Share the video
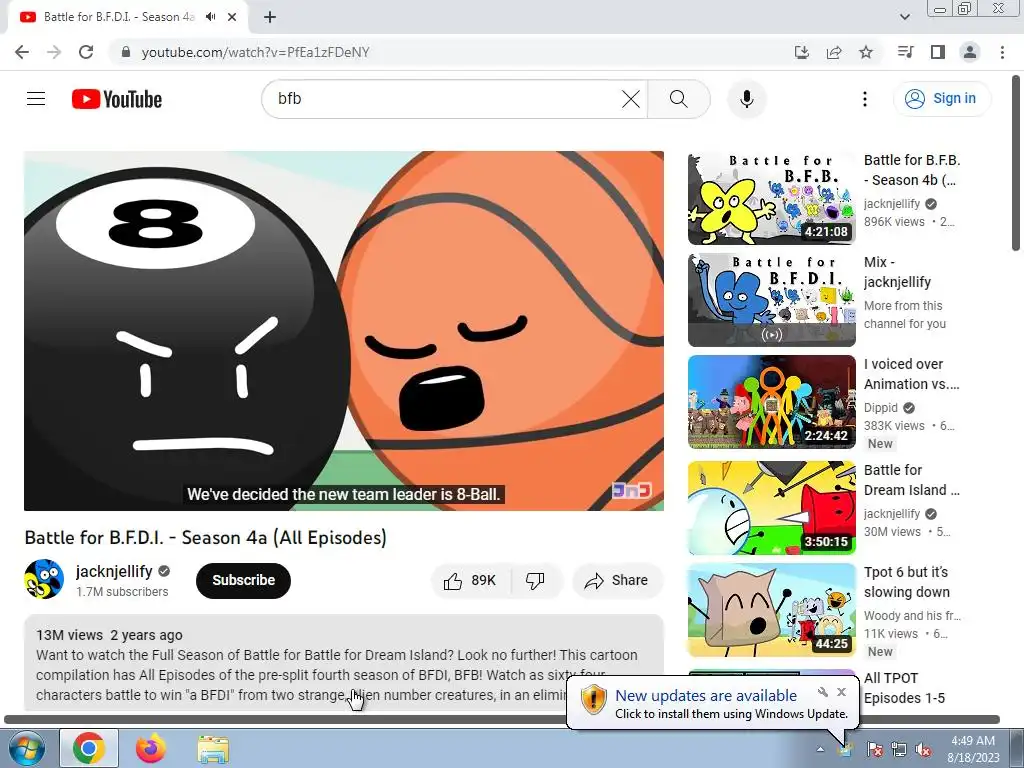This screenshot has height=768, width=1024. tap(617, 581)
